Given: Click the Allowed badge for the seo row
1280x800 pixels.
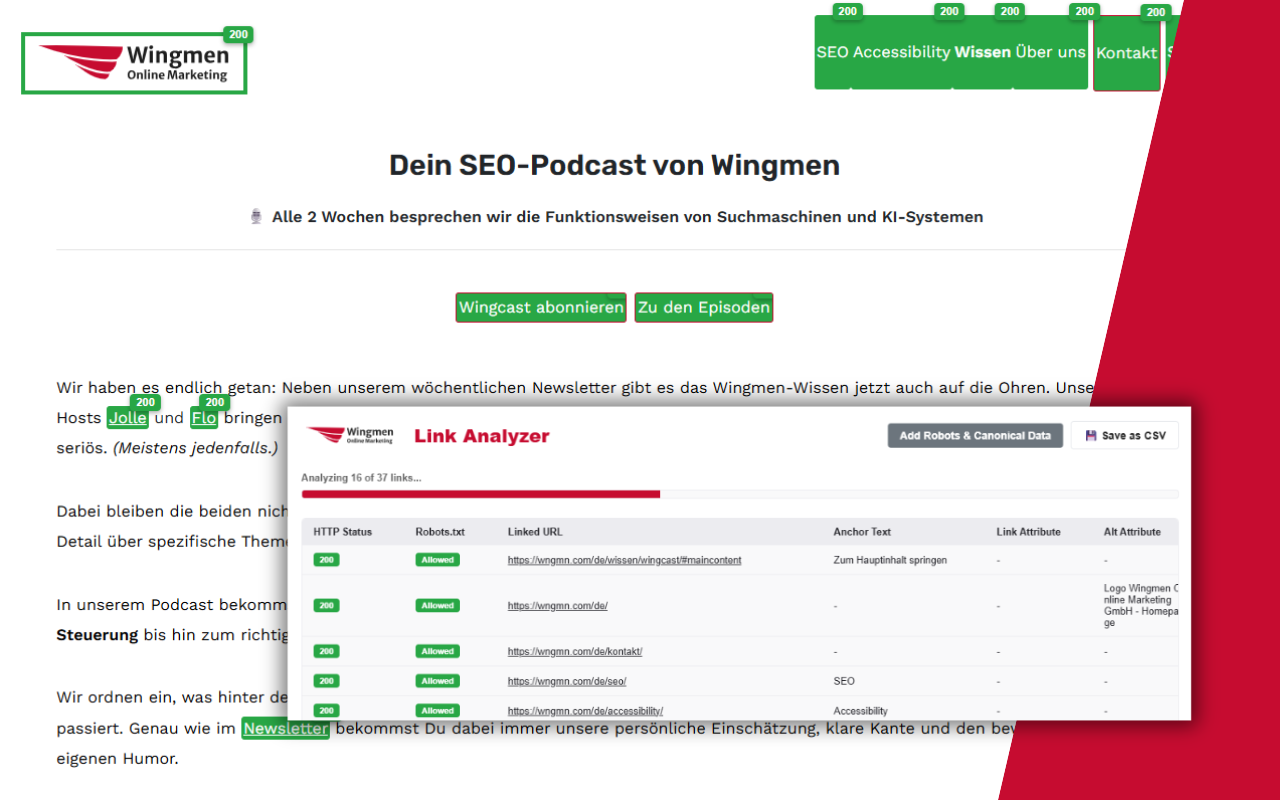Looking at the screenshot, I should pyautogui.click(x=438, y=681).
